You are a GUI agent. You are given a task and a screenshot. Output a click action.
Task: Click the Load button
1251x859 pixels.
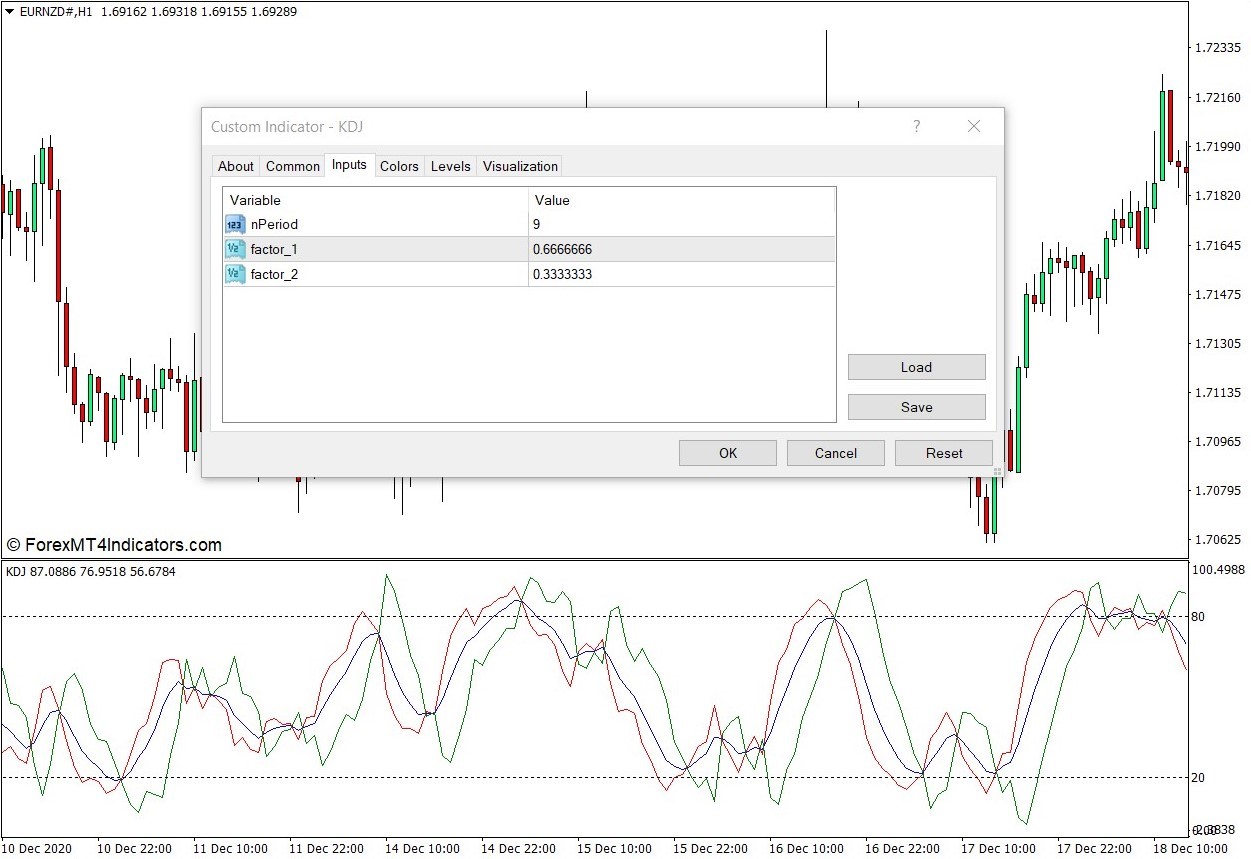pos(917,367)
